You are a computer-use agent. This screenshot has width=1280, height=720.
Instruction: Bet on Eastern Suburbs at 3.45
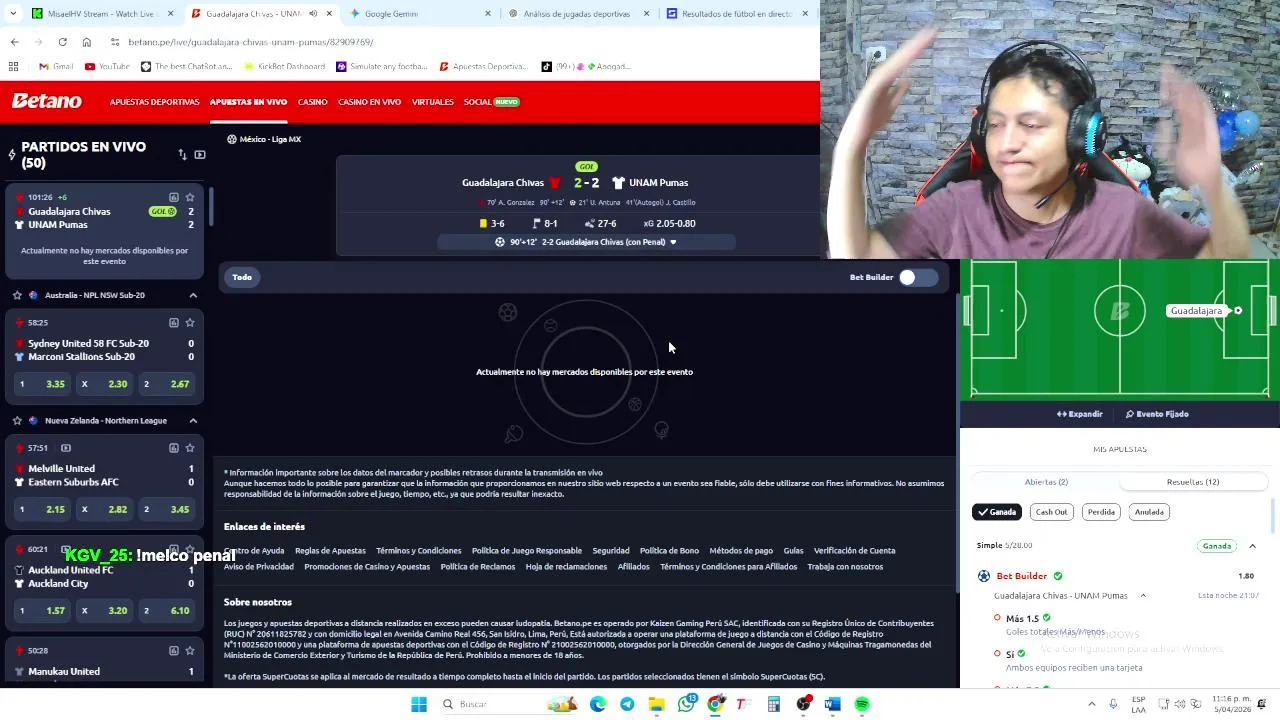tap(166, 510)
